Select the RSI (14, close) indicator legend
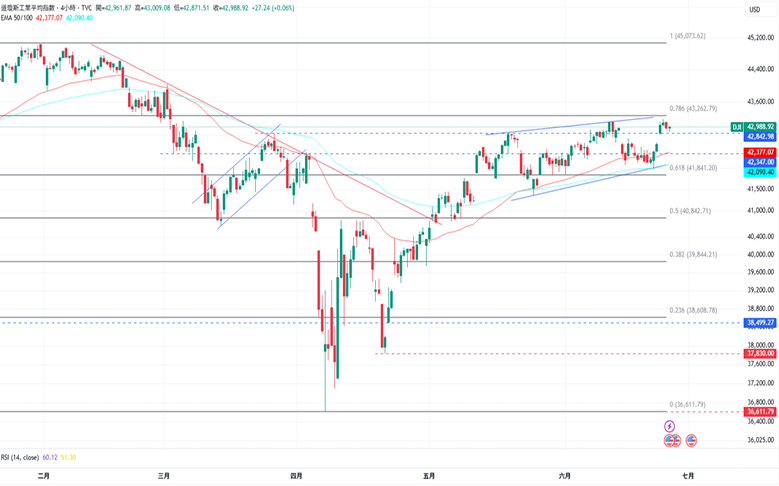779x486 pixels. point(20,457)
